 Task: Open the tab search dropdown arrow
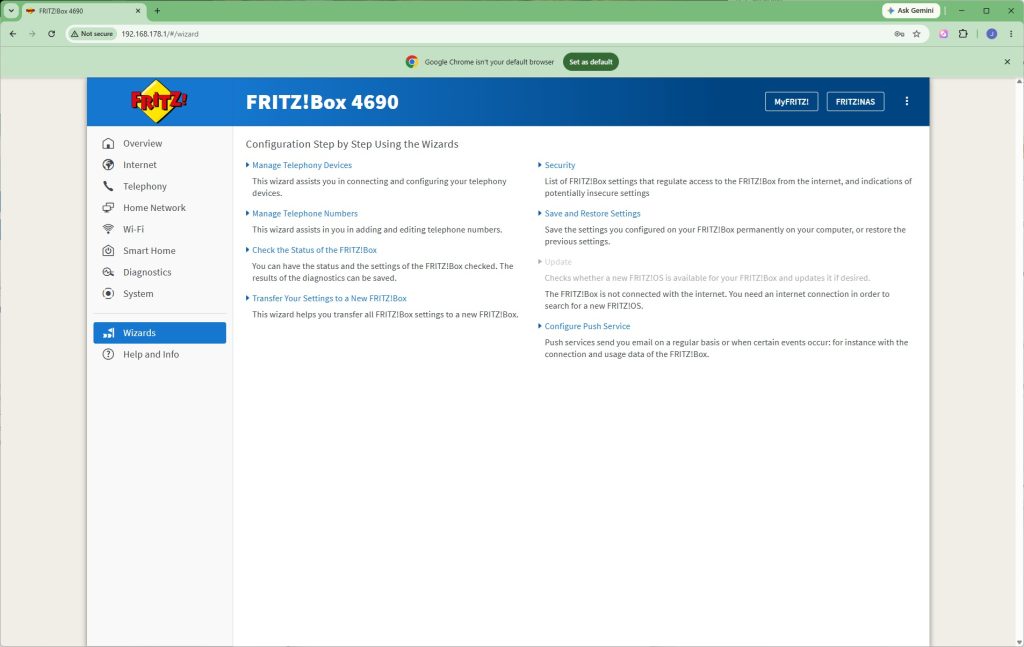[x=11, y=11]
